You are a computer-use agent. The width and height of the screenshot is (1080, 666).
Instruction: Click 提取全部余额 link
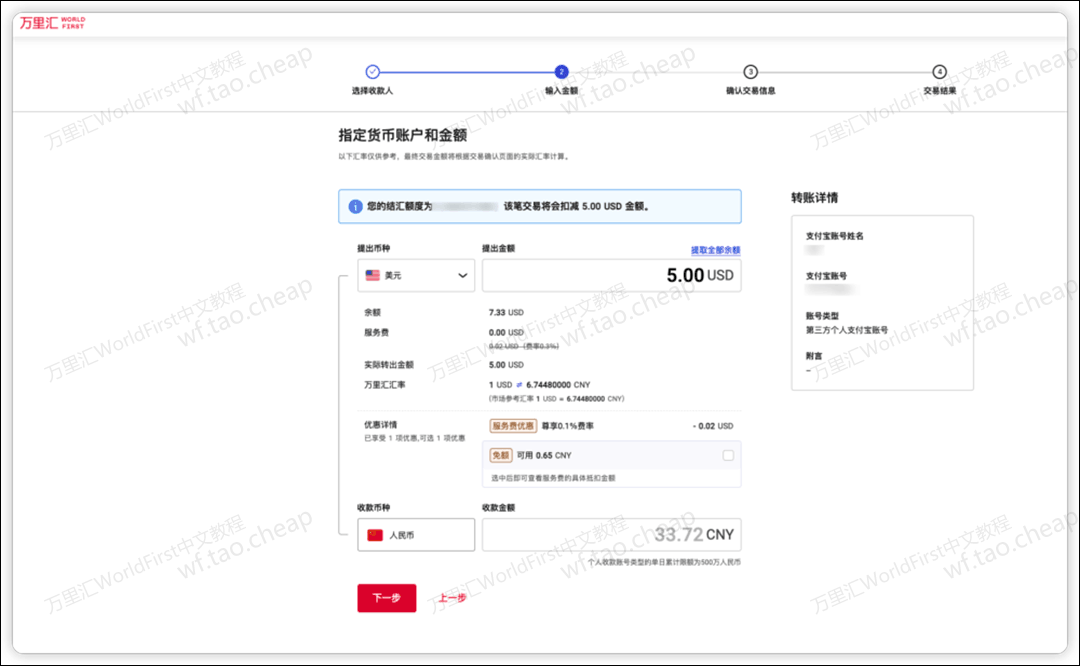(716, 250)
